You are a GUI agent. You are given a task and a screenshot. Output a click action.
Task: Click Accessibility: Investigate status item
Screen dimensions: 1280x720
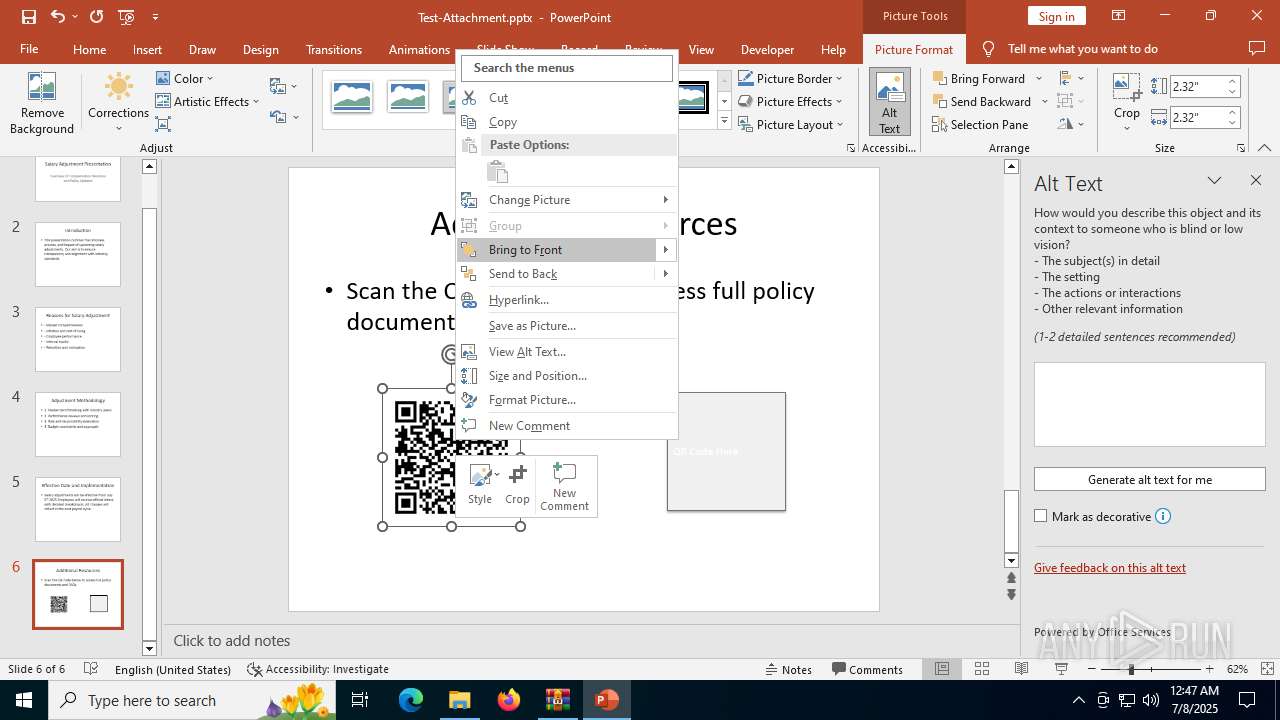point(318,669)
